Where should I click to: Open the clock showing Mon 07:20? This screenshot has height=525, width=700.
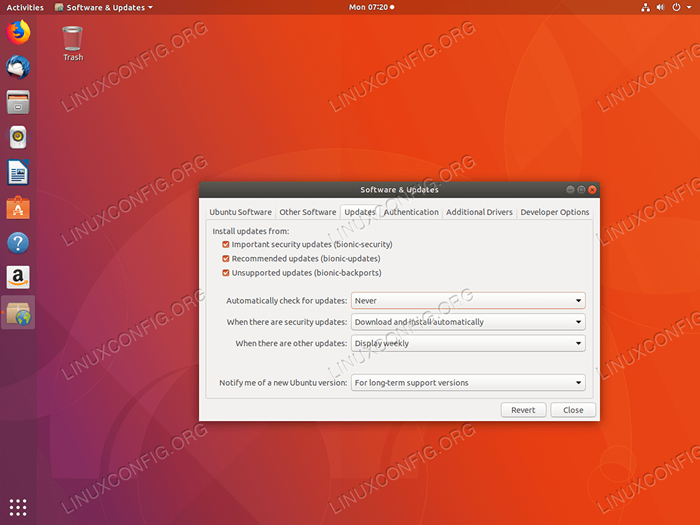point(370,7)
